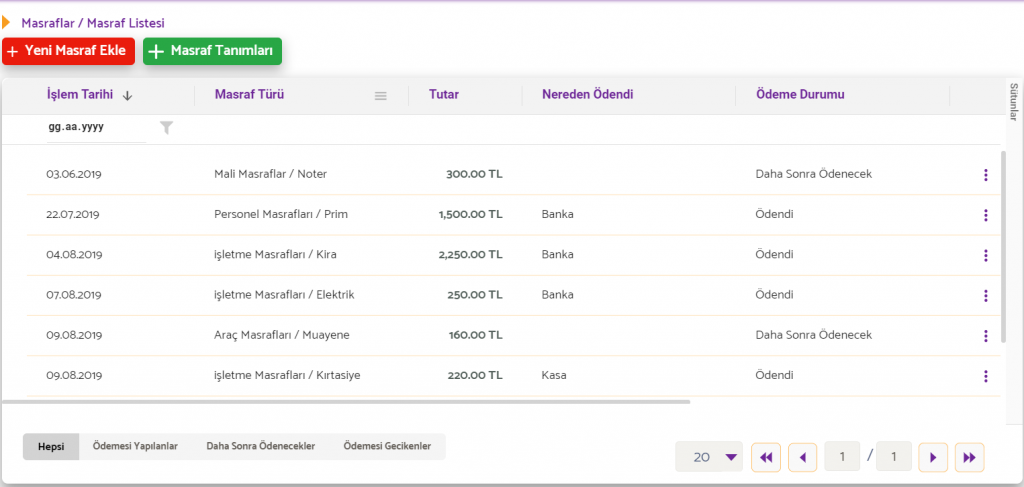Switch to Ödemesi Yapılanlar tab
Image resolution: width=1024 pixels, height=487 pixels.
point(135,447)
